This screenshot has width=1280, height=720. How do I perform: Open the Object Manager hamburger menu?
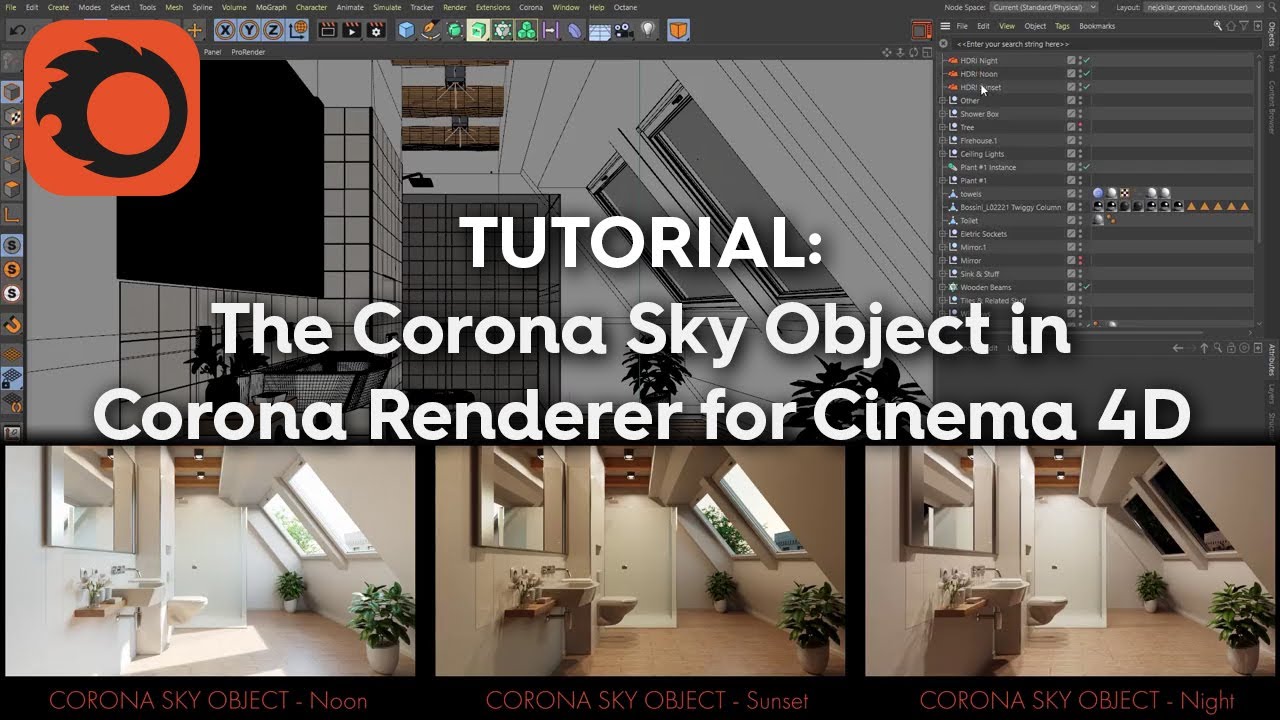tap(945, 25)
